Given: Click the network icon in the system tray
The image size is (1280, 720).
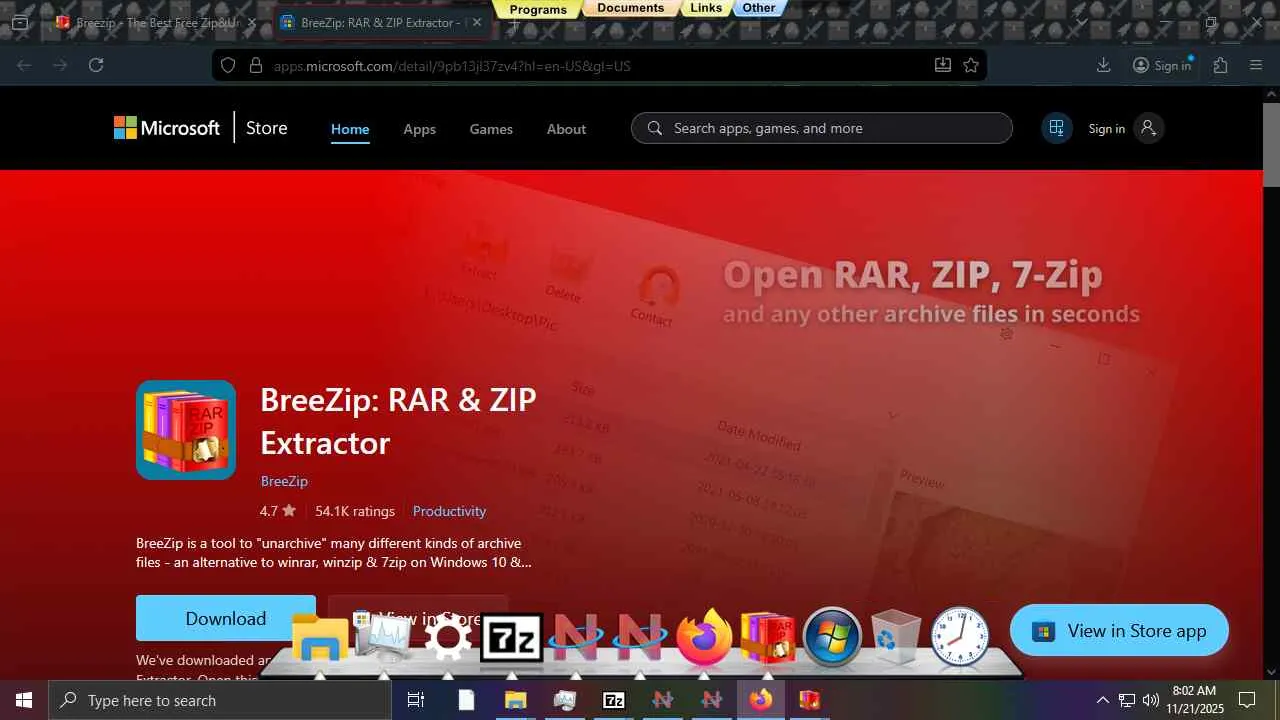Looking at the screenshot, I should coord(1127,700).
